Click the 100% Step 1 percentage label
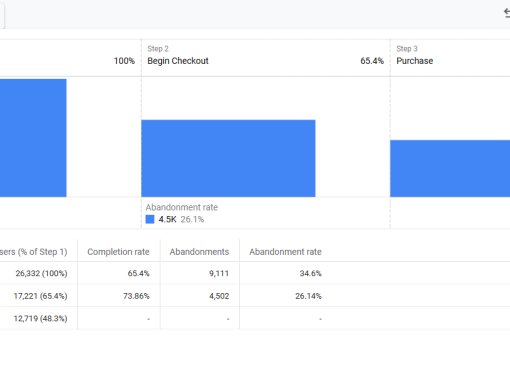 point(124,61)
